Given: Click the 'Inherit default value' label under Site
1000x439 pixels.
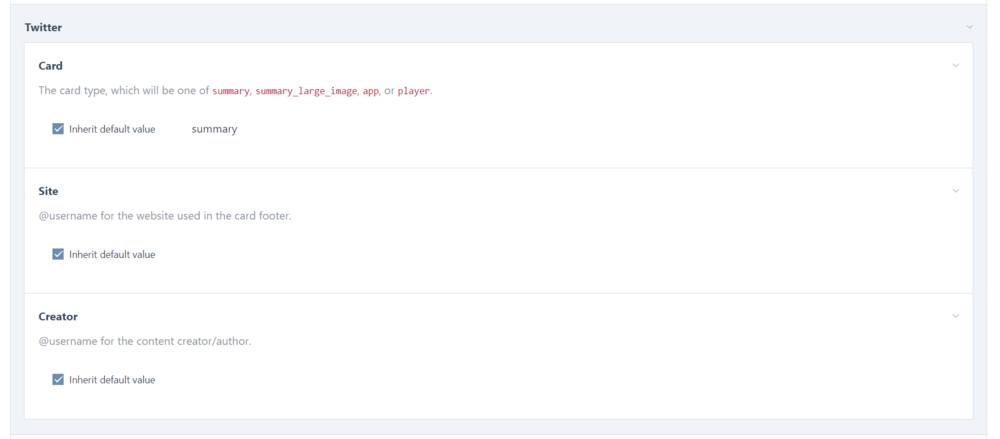Looking at the screenshot, I should (x=112, y=254).
